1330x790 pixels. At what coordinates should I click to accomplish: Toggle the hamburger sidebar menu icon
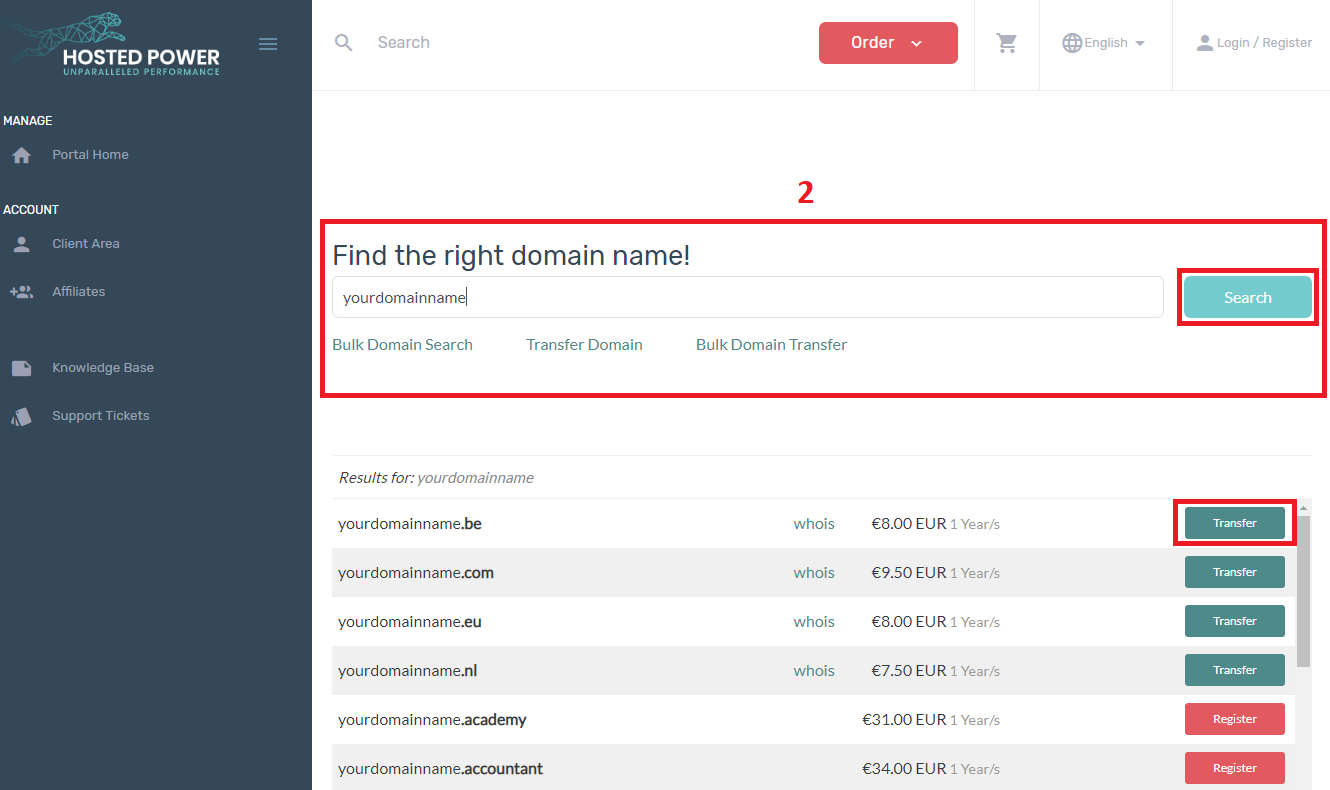[x=268, y=44]
